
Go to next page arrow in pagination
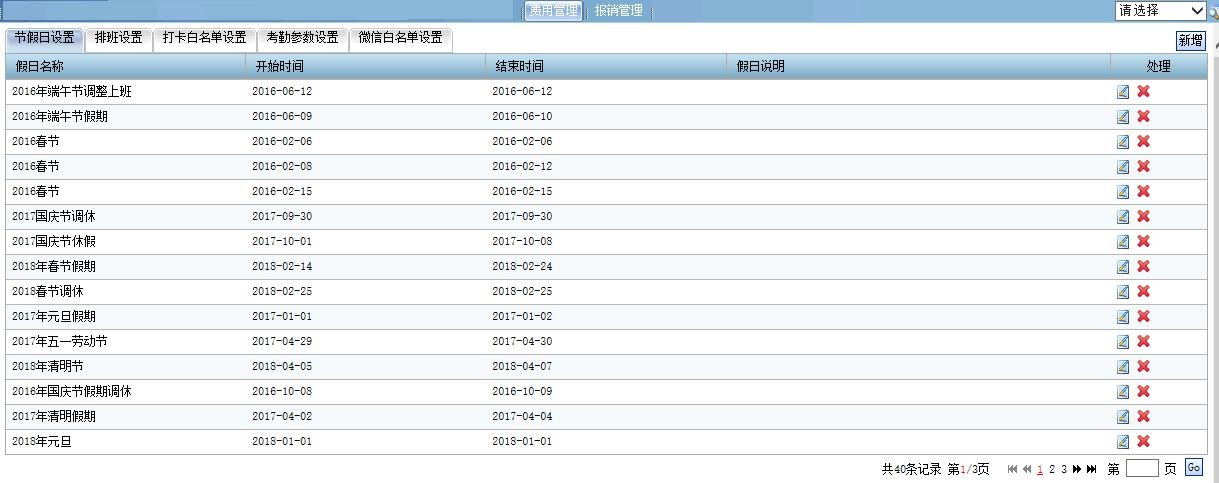point(1077,469)
